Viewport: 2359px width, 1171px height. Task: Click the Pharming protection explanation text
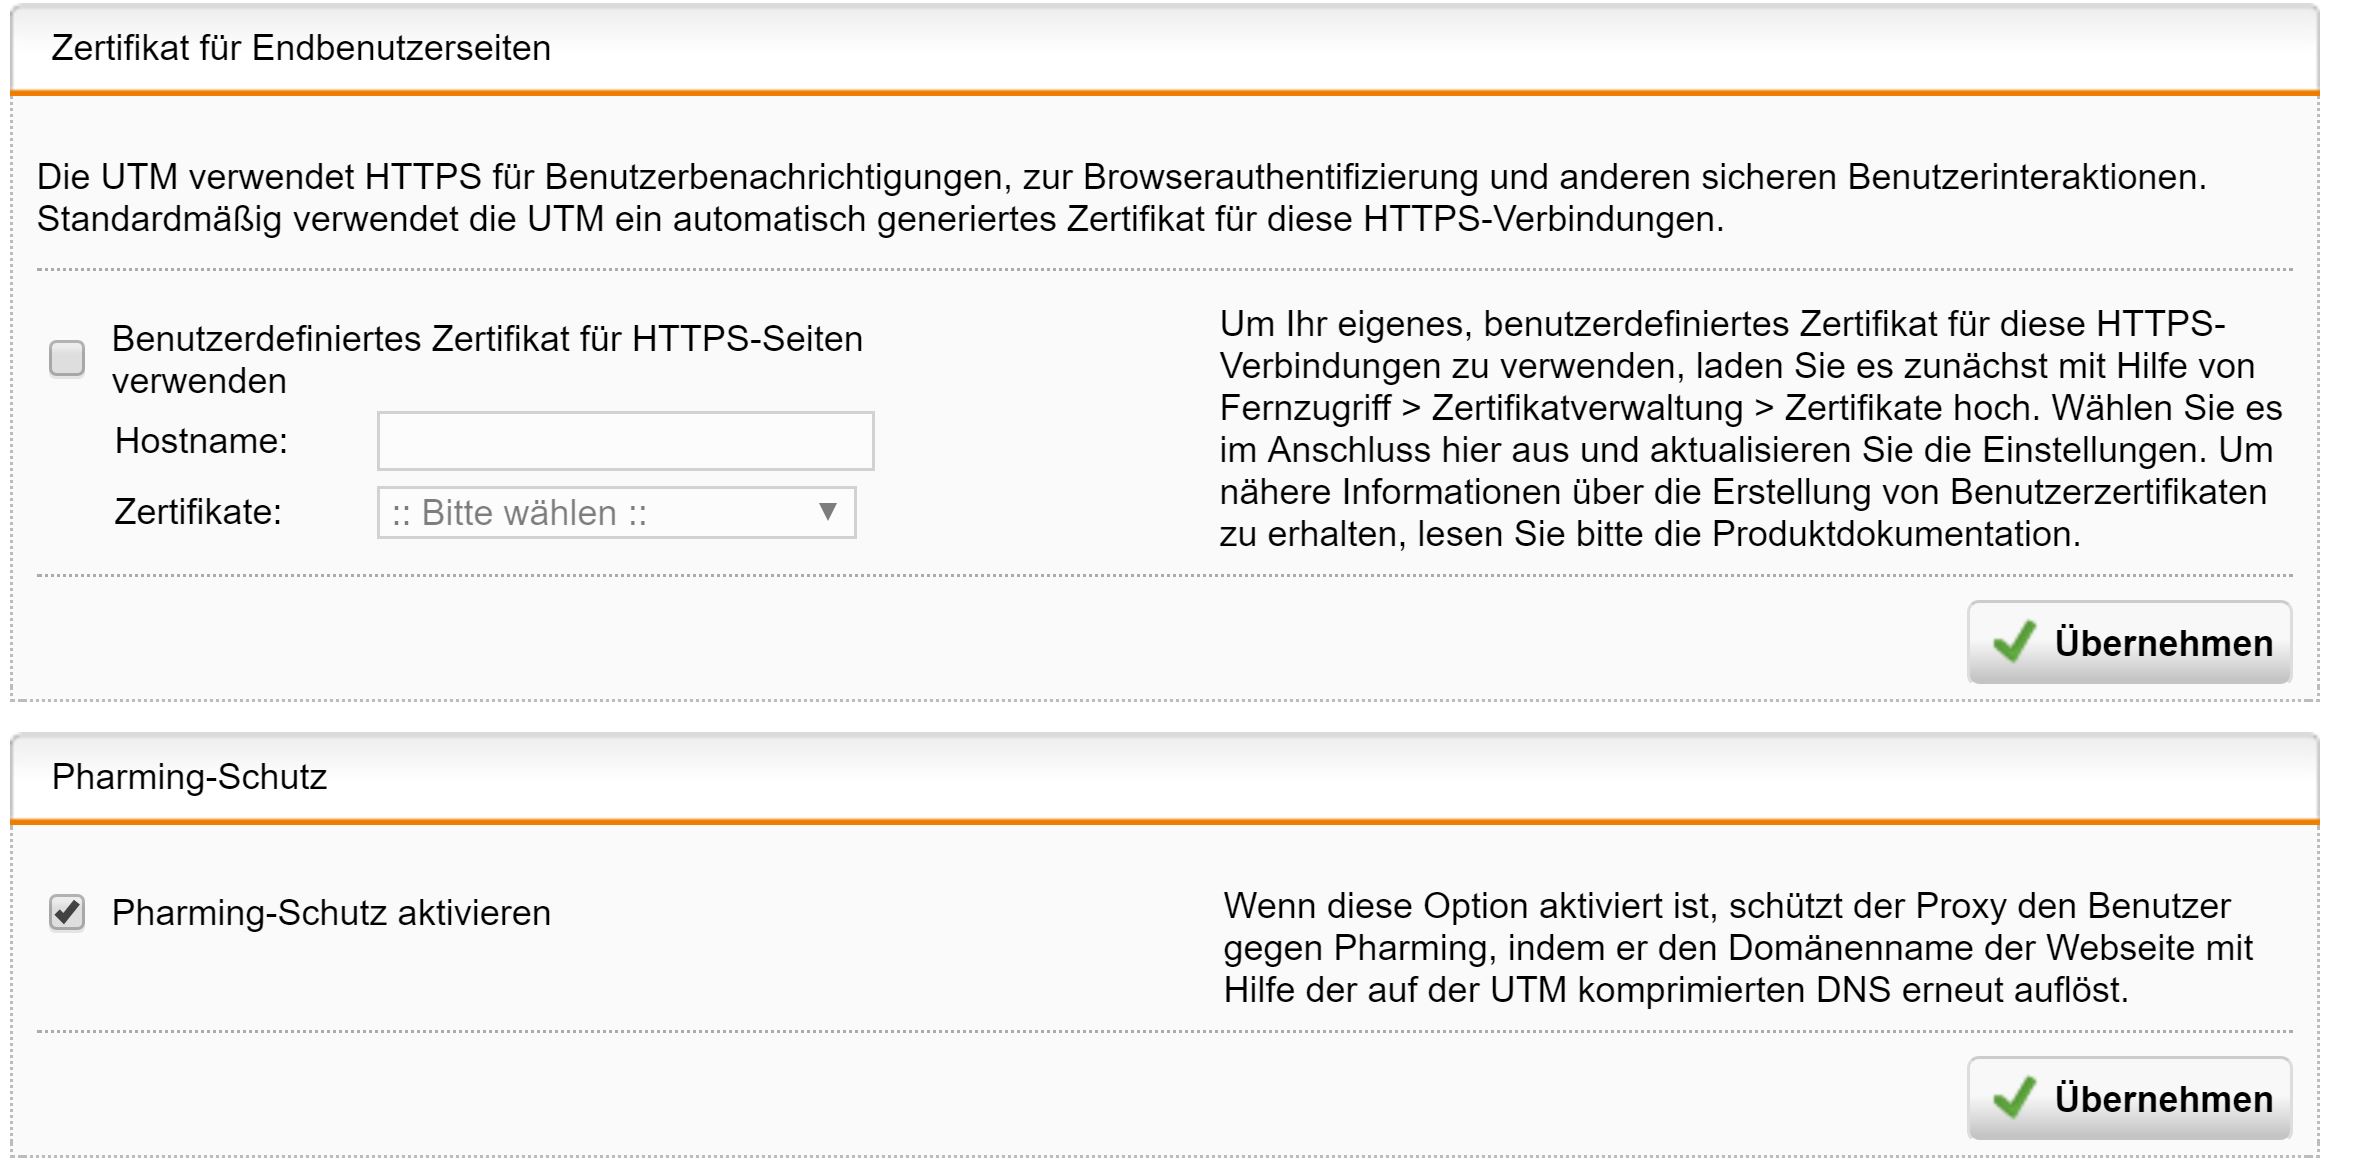coord(1737,948)
